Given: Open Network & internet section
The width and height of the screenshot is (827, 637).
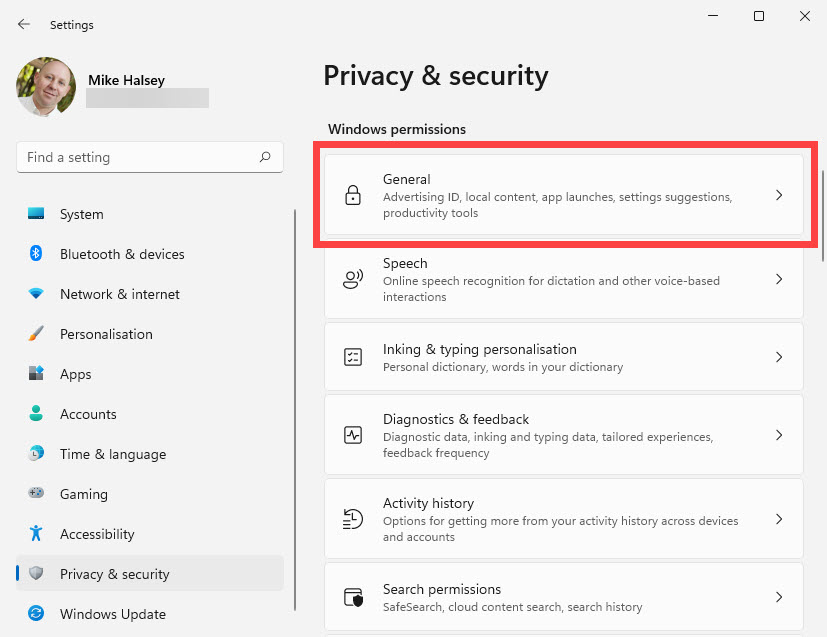Looking at the screenshot, I should coord(150,294).
